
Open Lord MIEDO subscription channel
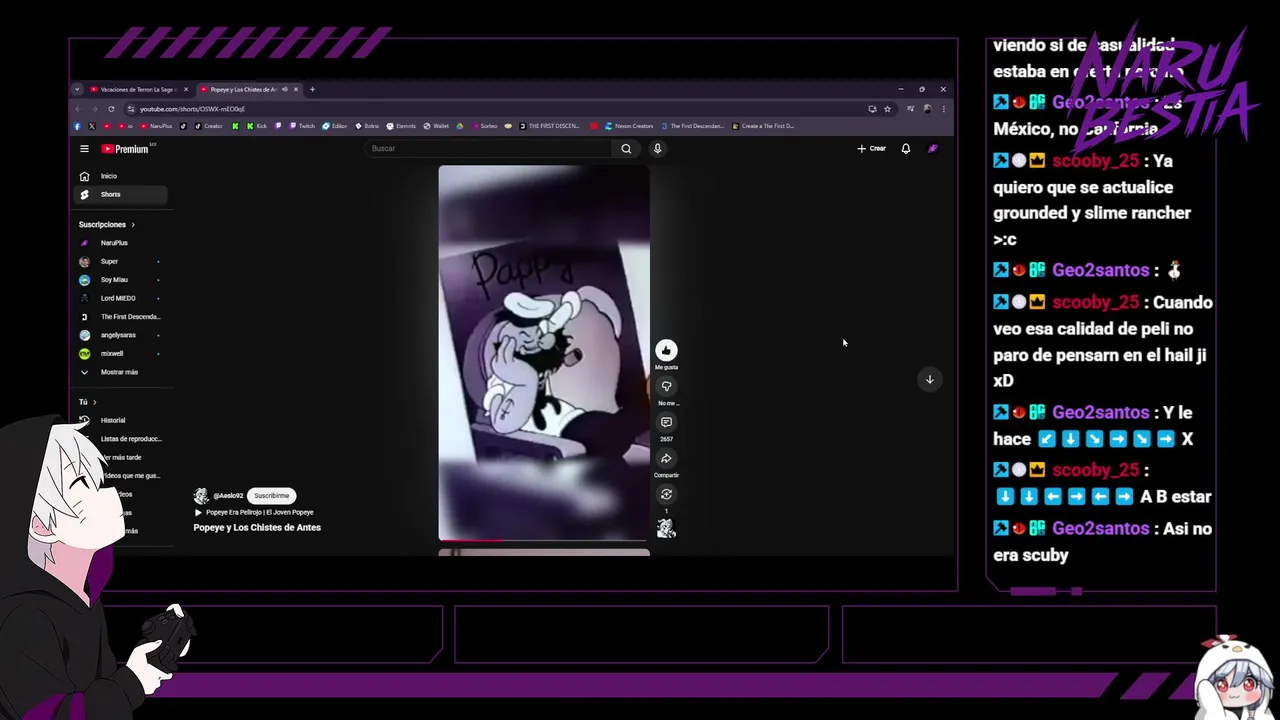(x=121, y=298)
